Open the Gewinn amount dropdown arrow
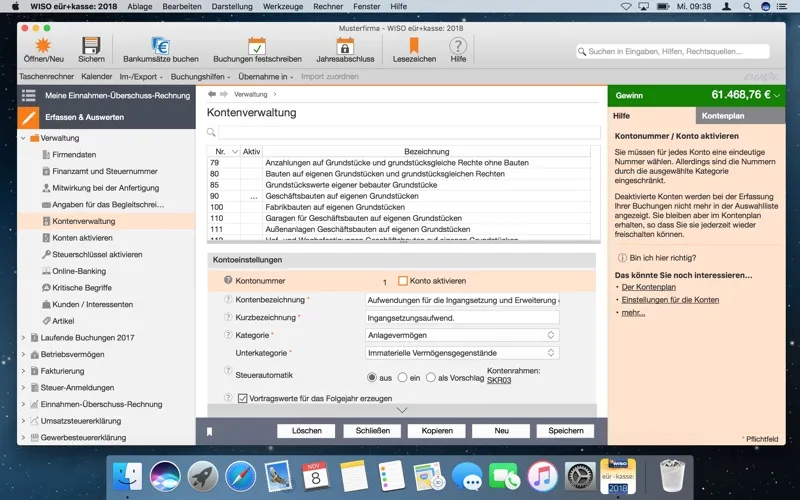Viewport: 800px width, 500px height. (777, 95)
